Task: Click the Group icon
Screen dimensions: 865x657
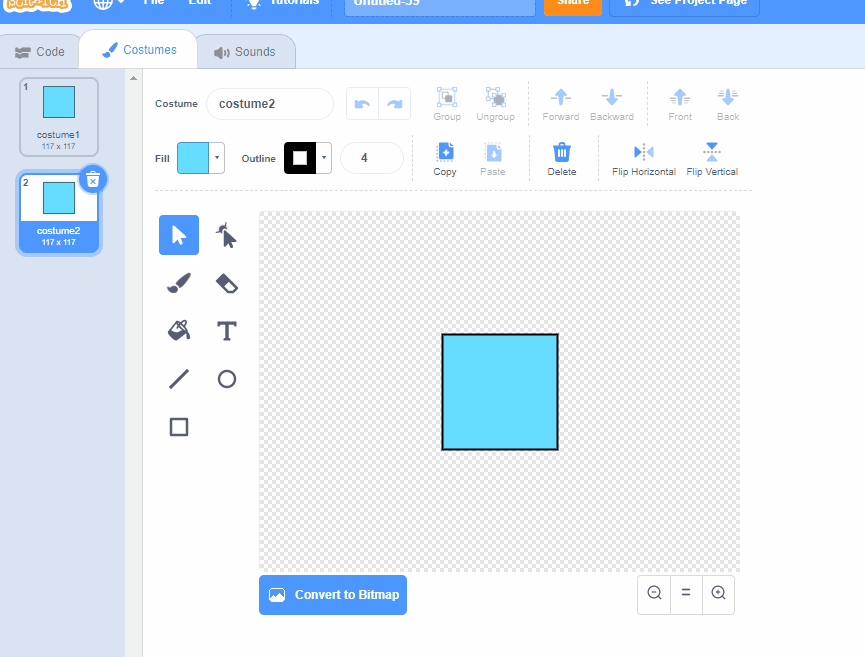Action: (447, 104)
